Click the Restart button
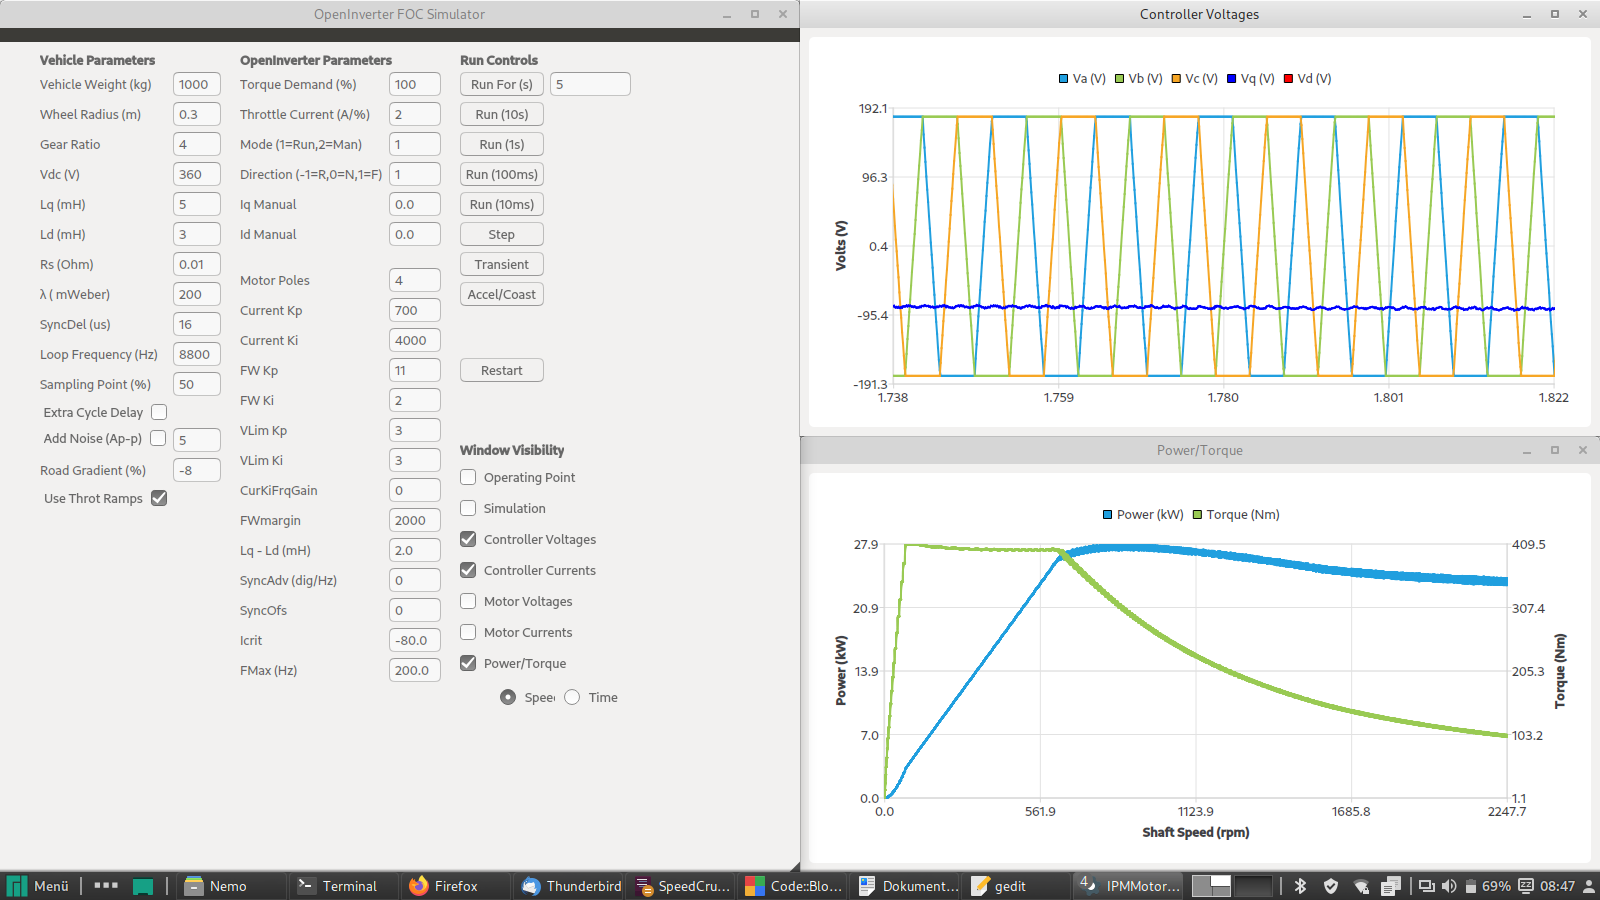 (x=501, y=370)
